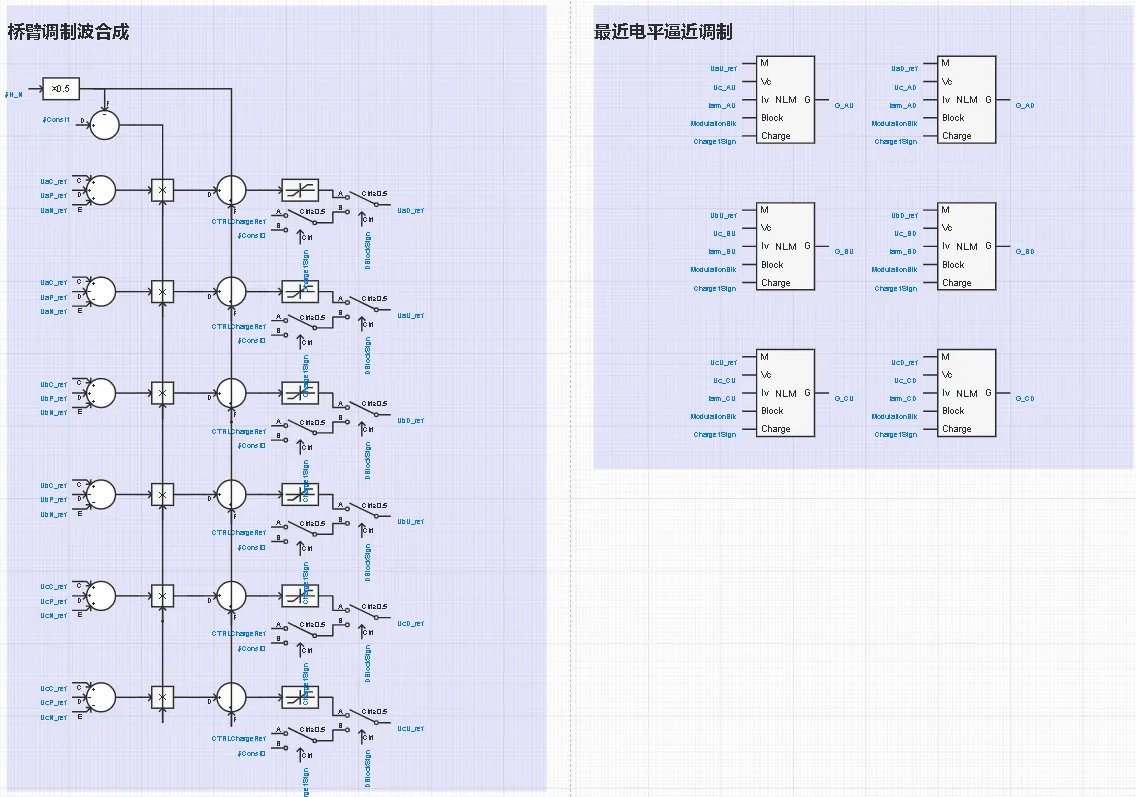Click the Const1 input signal label
Screen dimensions: 1136x797
coord(56,120)
